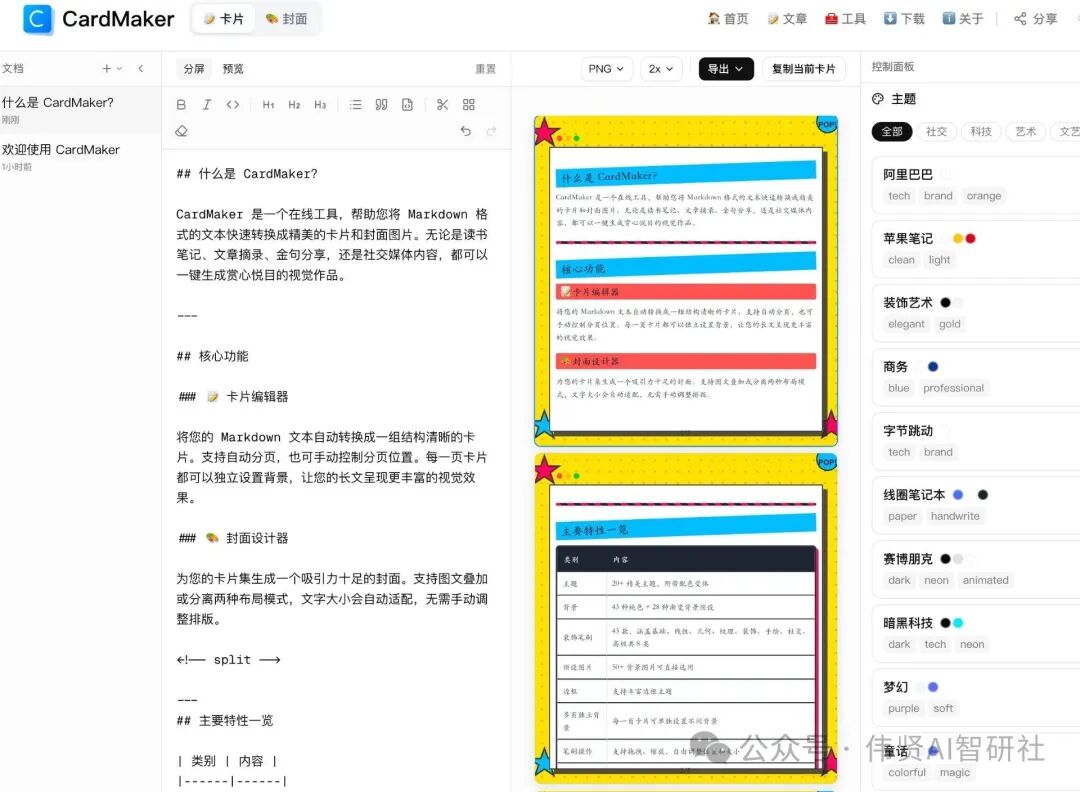Add a new document with plus icon
This screenshot has height=792, width=1080.
pos(106,68)
